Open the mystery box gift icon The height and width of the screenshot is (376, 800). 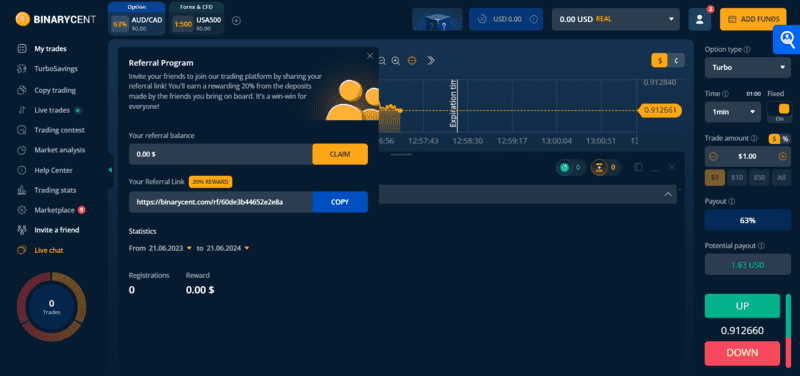(x=437, y=19)
